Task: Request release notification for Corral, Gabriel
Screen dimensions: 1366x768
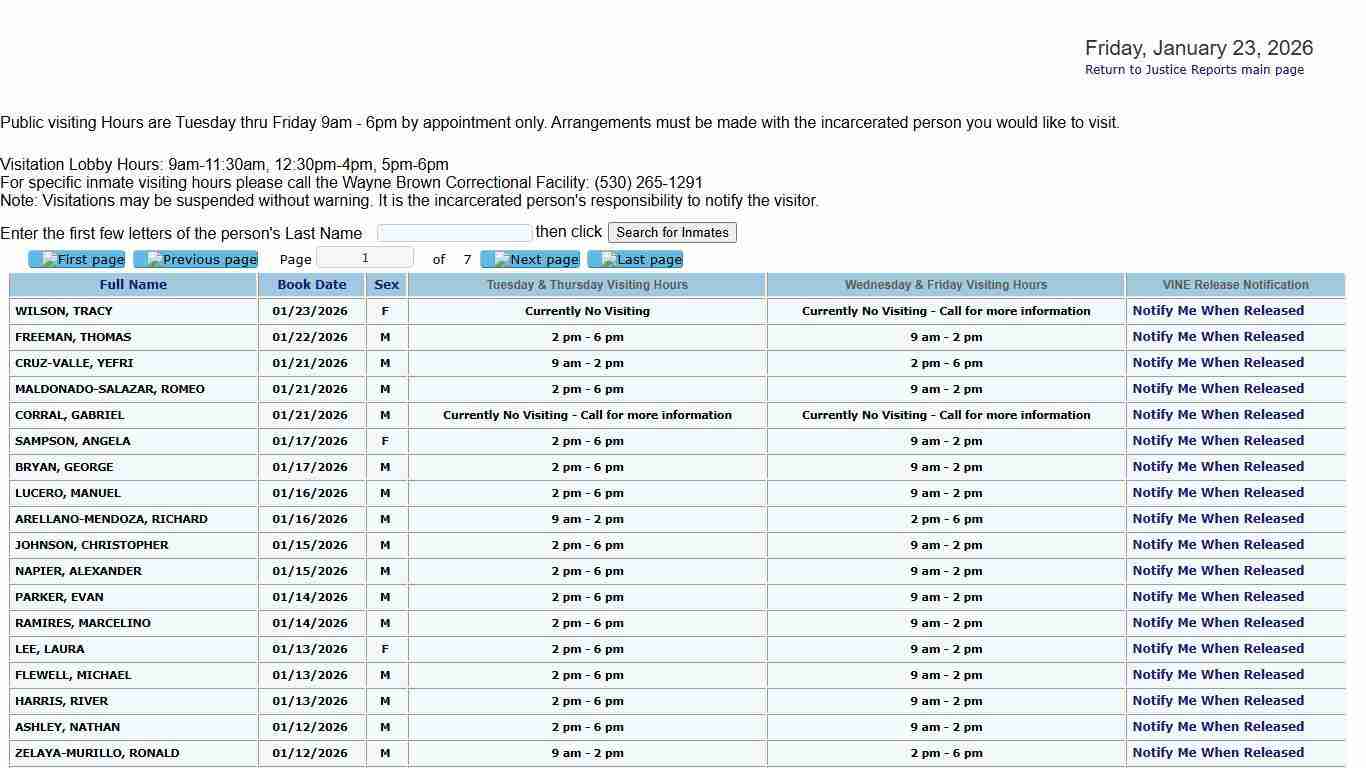Action: 1218,415
